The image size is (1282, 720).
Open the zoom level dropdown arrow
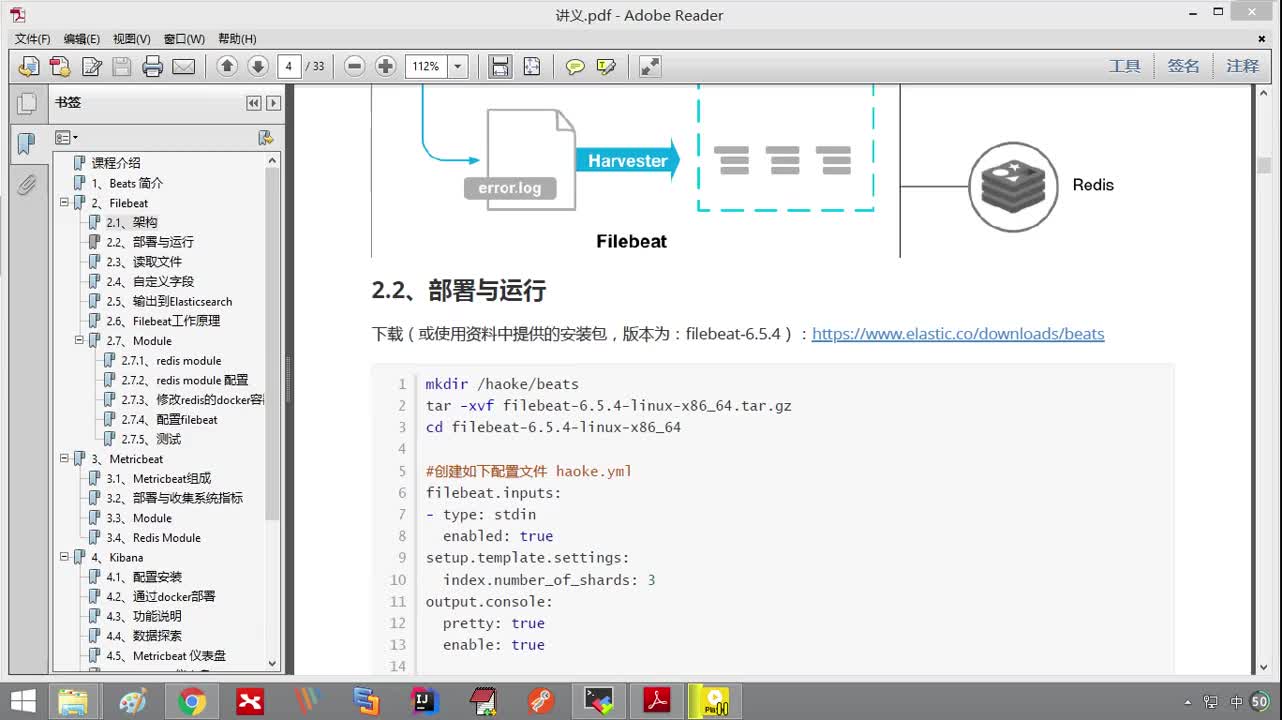[458, 67]
